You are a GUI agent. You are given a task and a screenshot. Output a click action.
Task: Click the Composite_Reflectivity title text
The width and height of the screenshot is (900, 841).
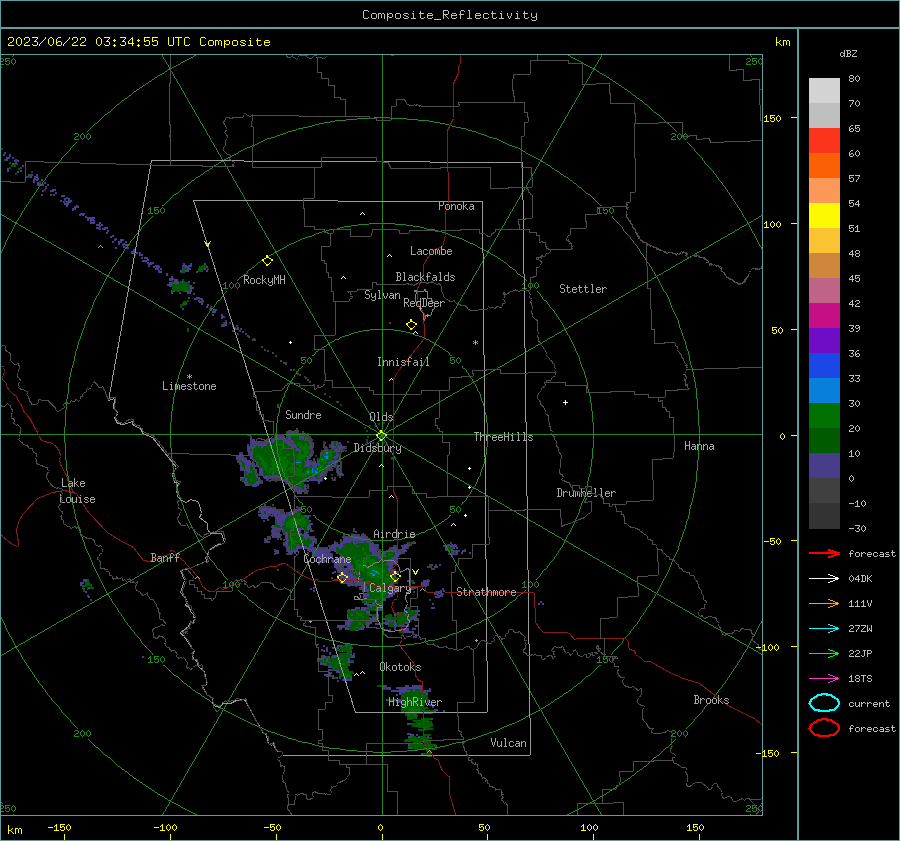click(449, 15)
